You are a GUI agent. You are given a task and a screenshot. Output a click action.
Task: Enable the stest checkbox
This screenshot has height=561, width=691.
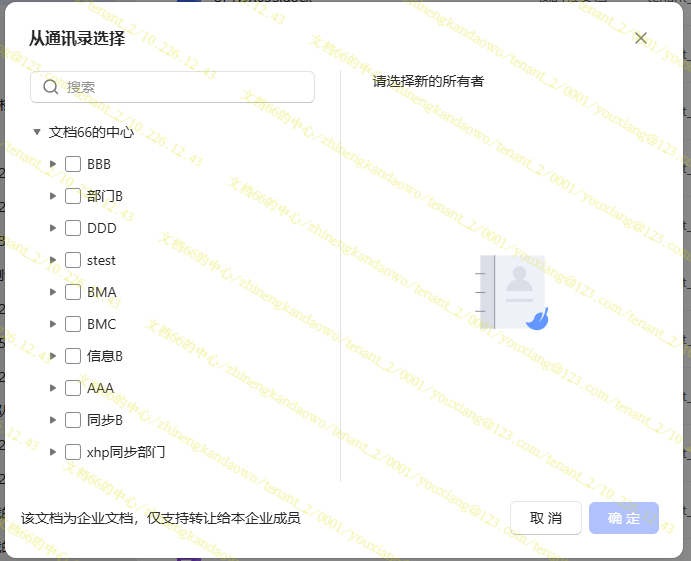click(x=73, y=260)
